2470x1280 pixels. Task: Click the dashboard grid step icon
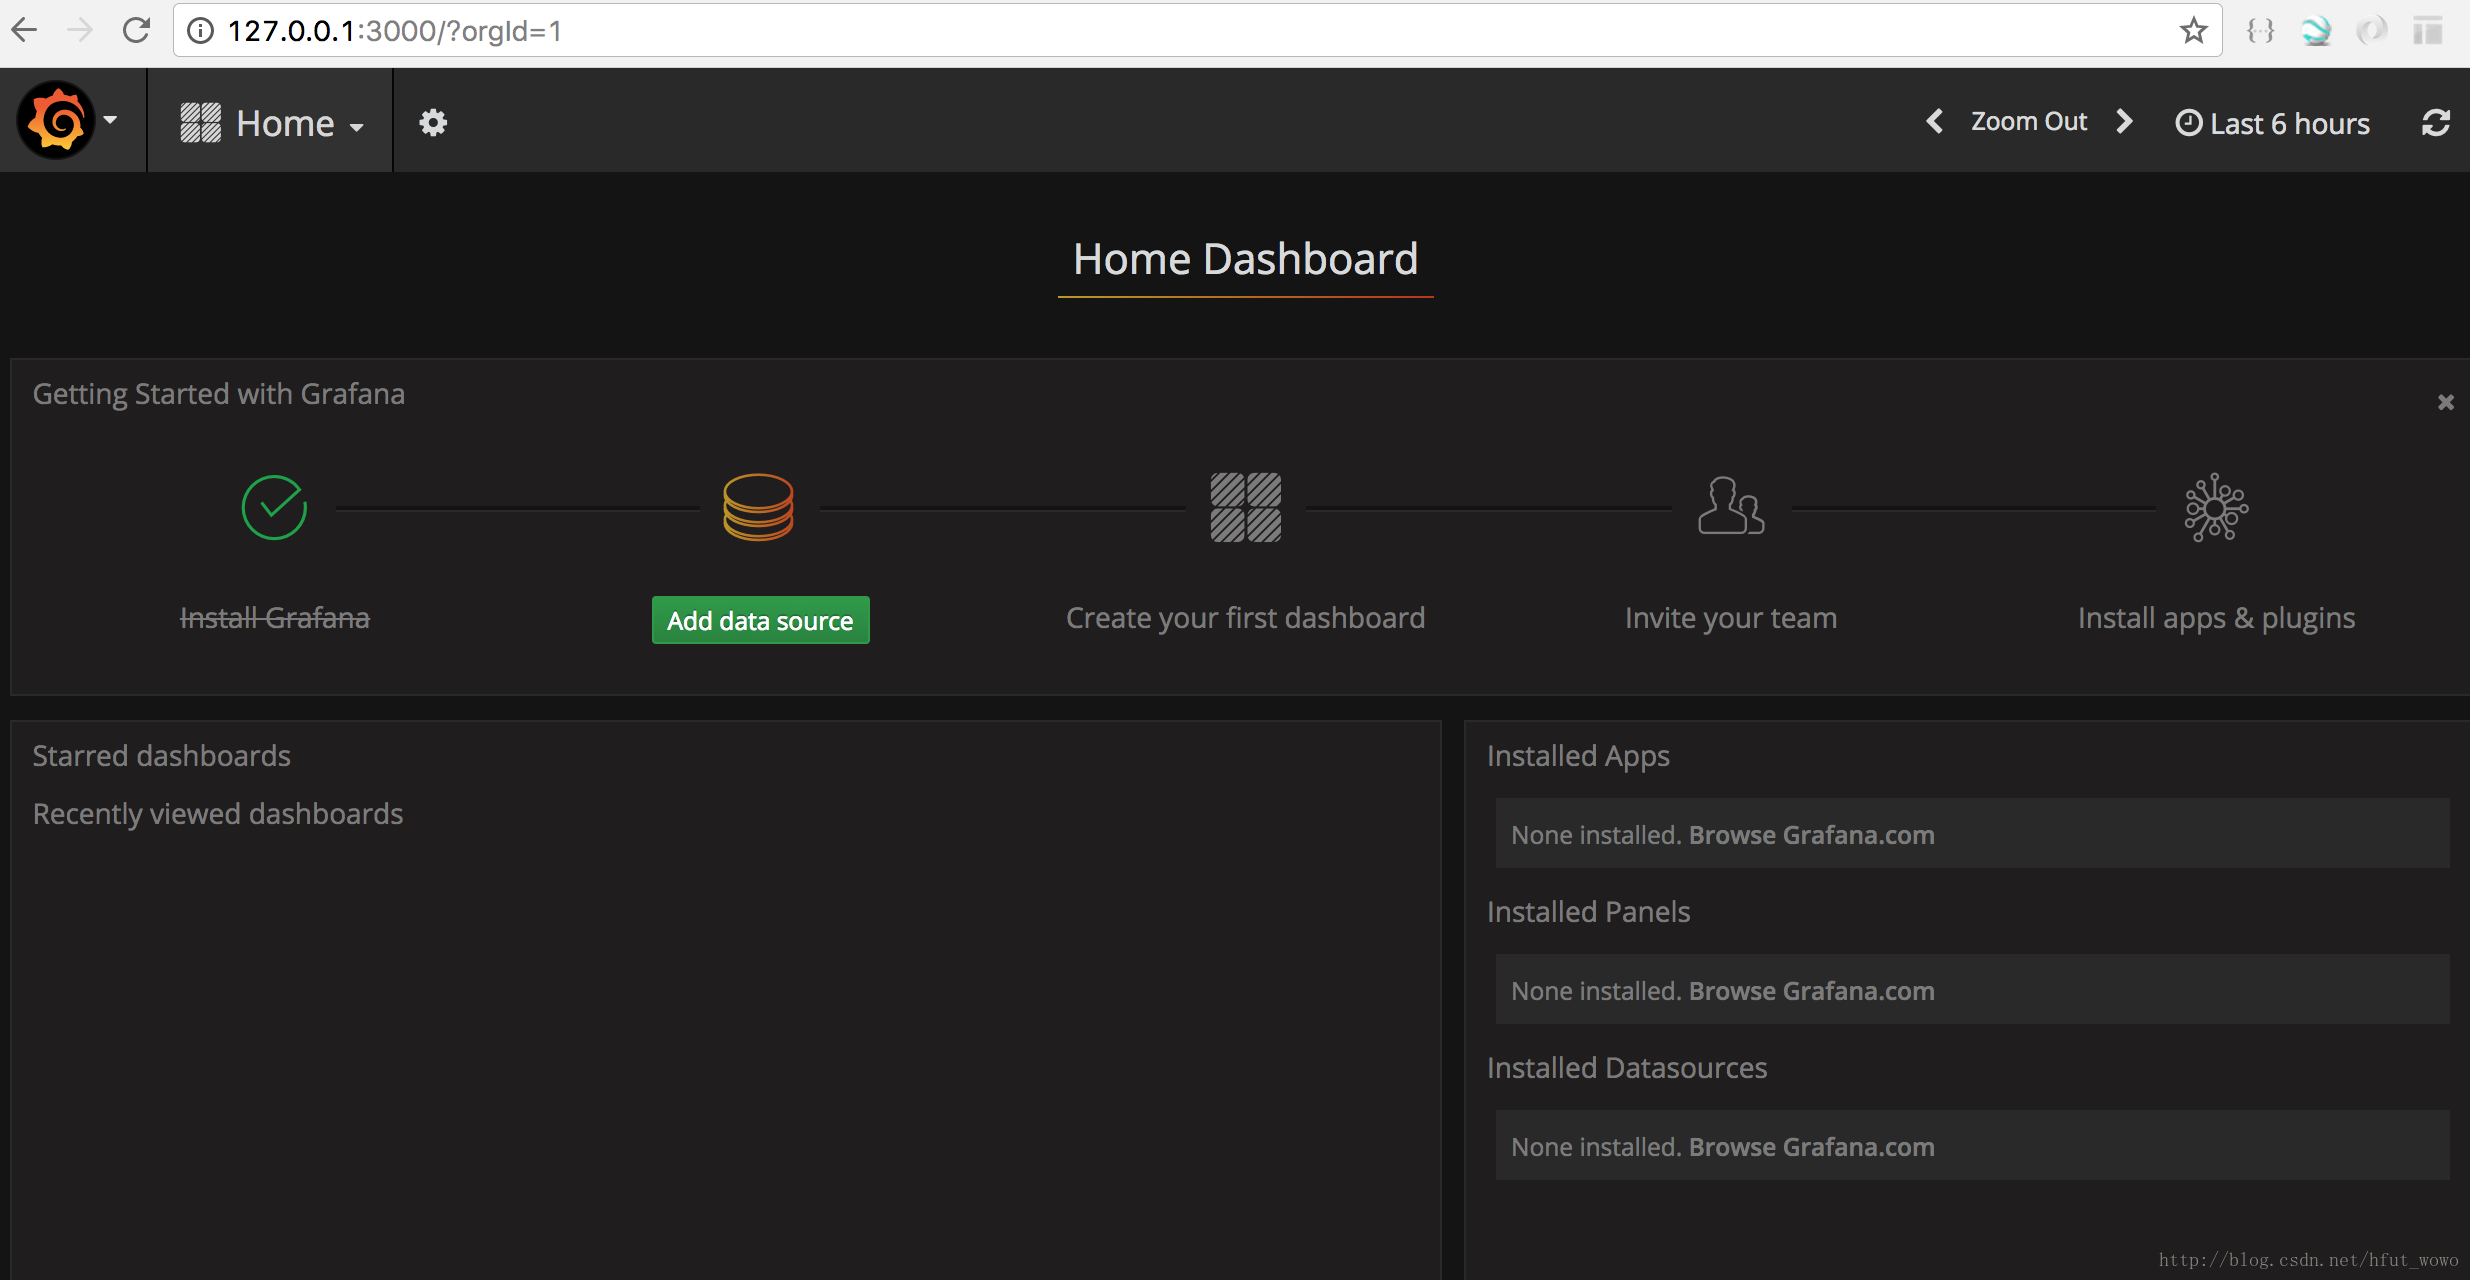click(x=1246, y=508)
